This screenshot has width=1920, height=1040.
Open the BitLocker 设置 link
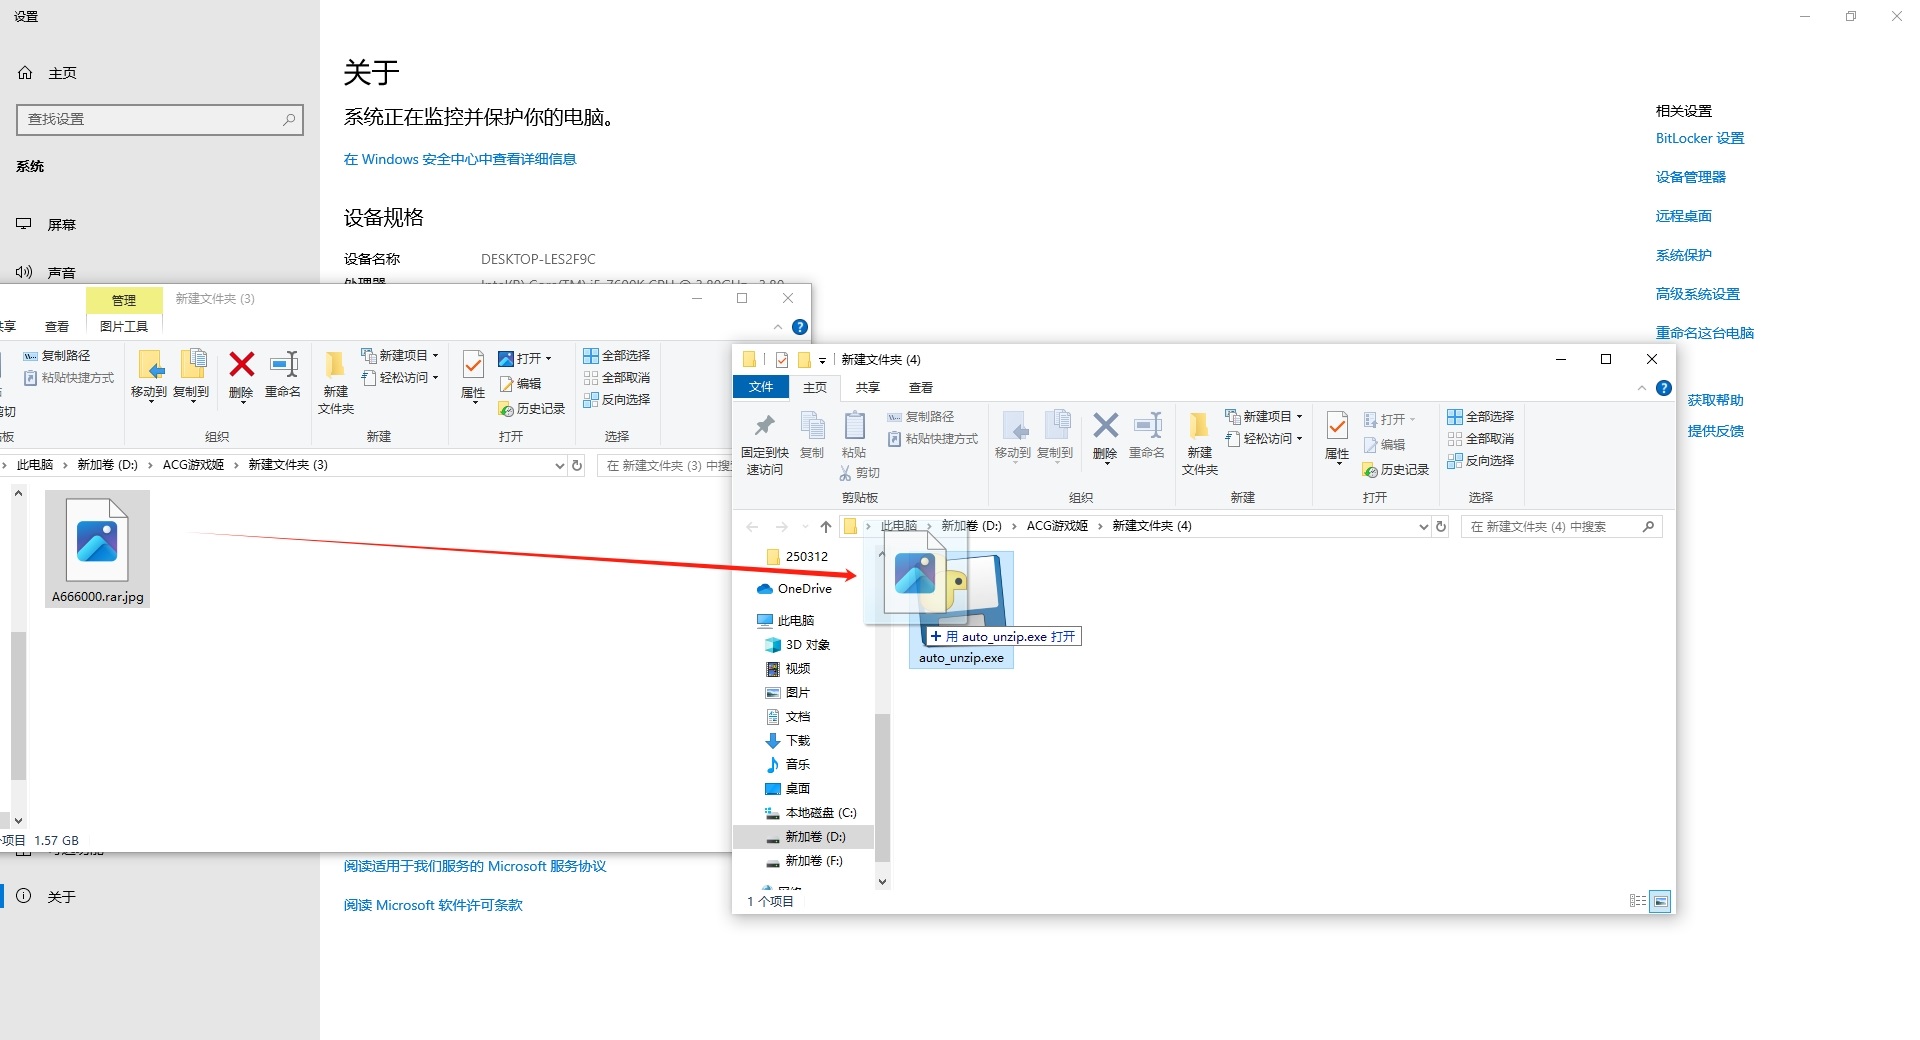tap(1699, 139)
